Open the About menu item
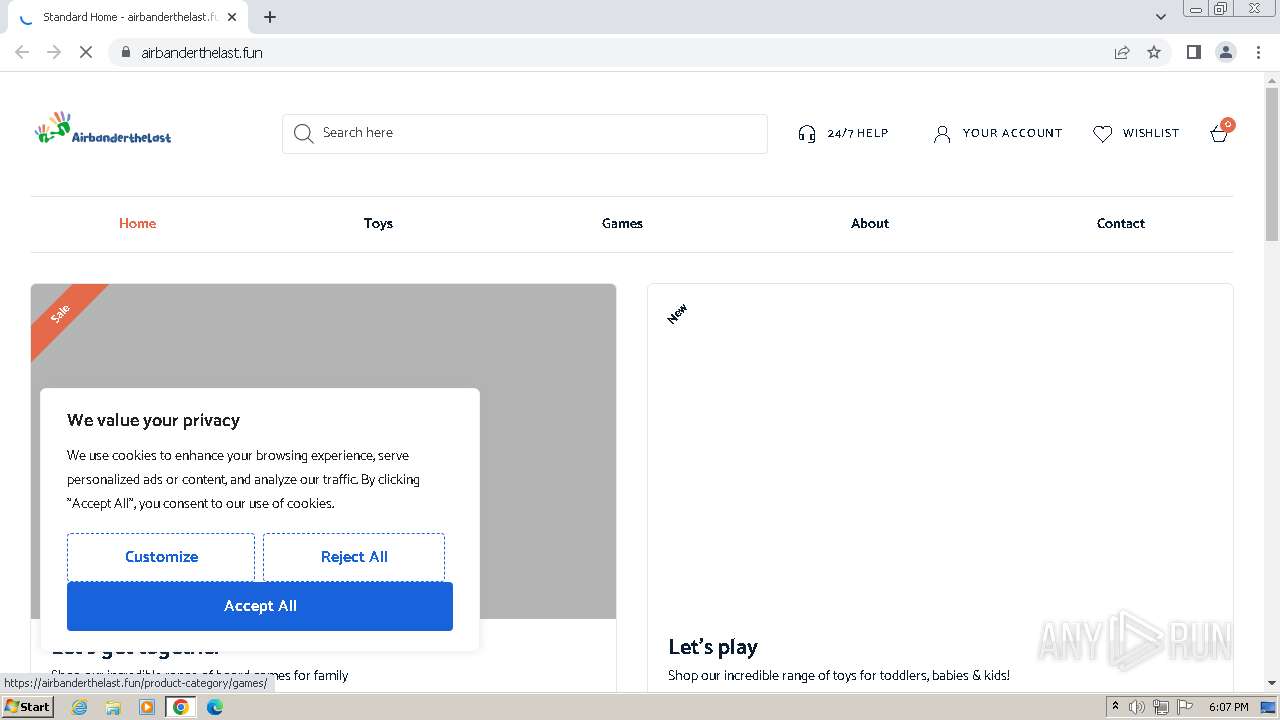Image resolution: width=1280 pixels, height=720 pixels. pyautogui.click(x=870, y=223)
